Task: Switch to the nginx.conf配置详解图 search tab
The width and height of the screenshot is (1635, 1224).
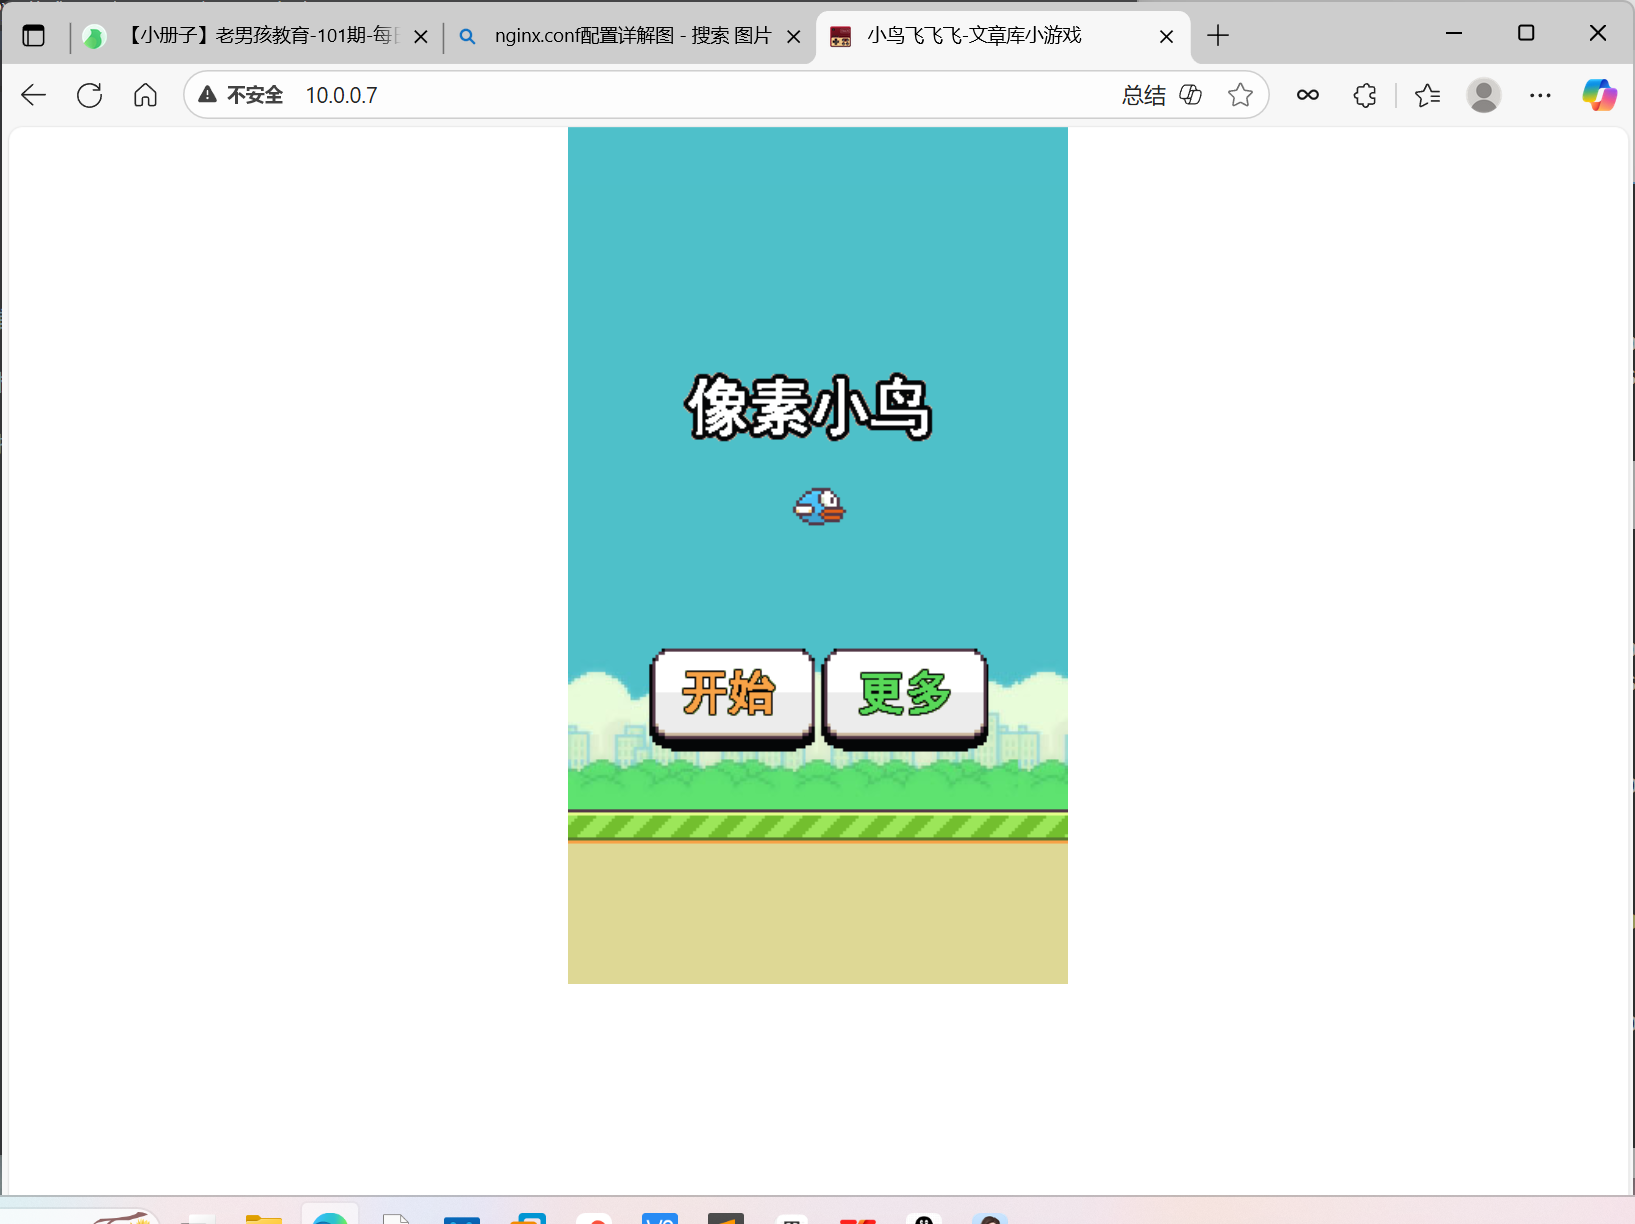Action: tap(630, 36)
